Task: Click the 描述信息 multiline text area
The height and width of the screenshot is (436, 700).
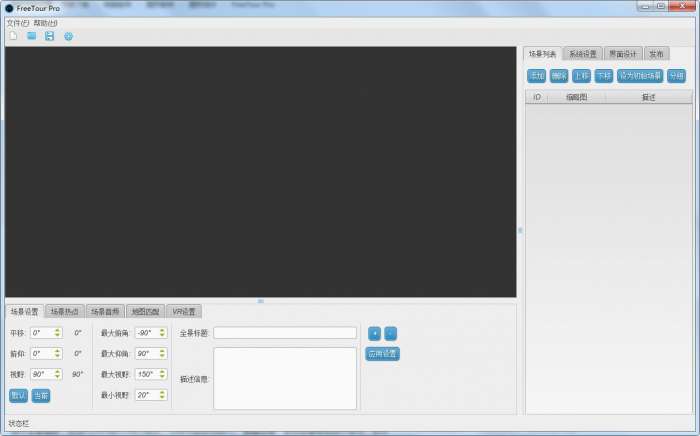Action: tap(285, 378)
